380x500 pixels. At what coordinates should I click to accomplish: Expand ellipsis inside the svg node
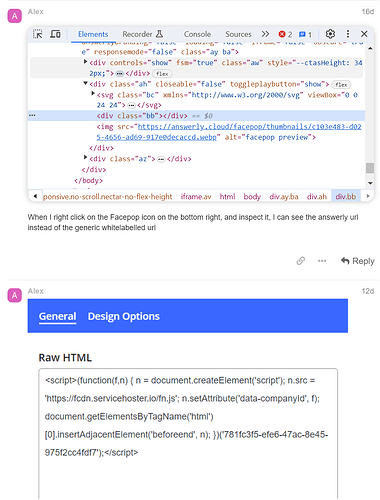pyautogui.click(x=131, y=106)
